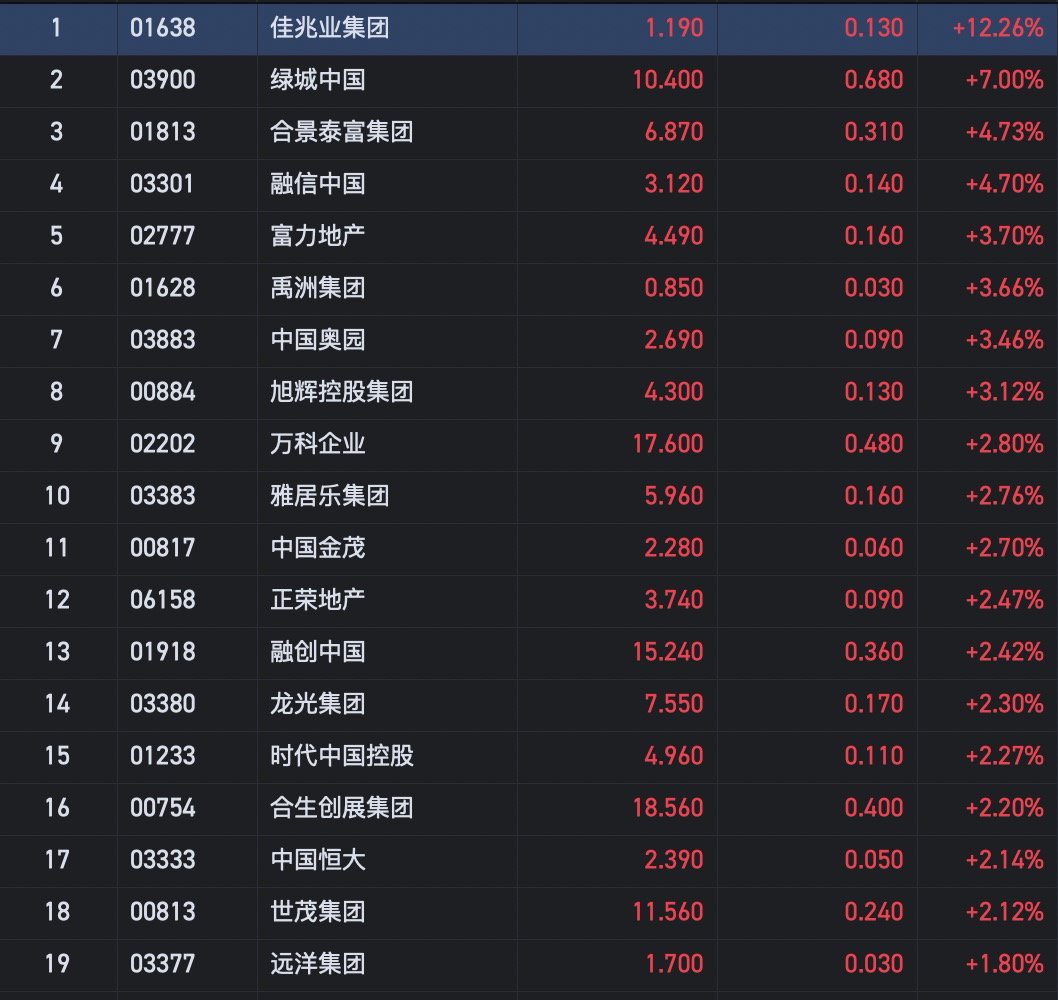The height and width of the screenshot is (1000, 1058).
Task: Click stock code 03900
Action: (162, 80)
